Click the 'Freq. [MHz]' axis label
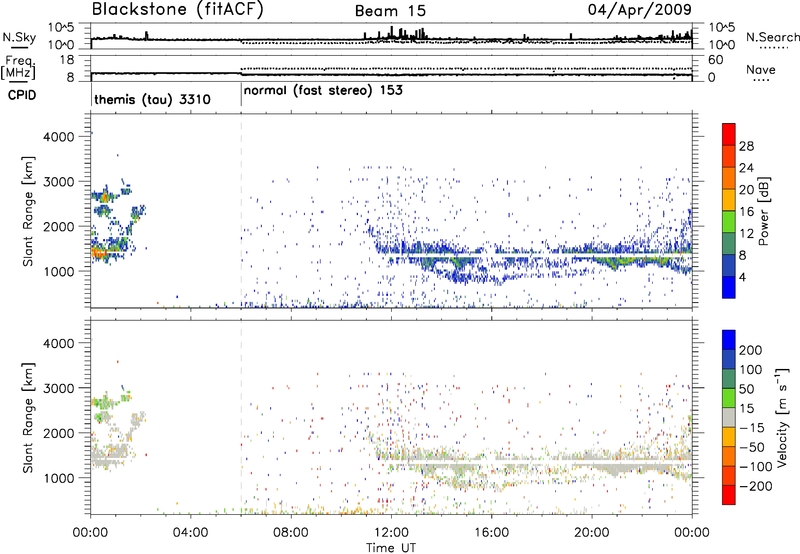 point(19,68)
